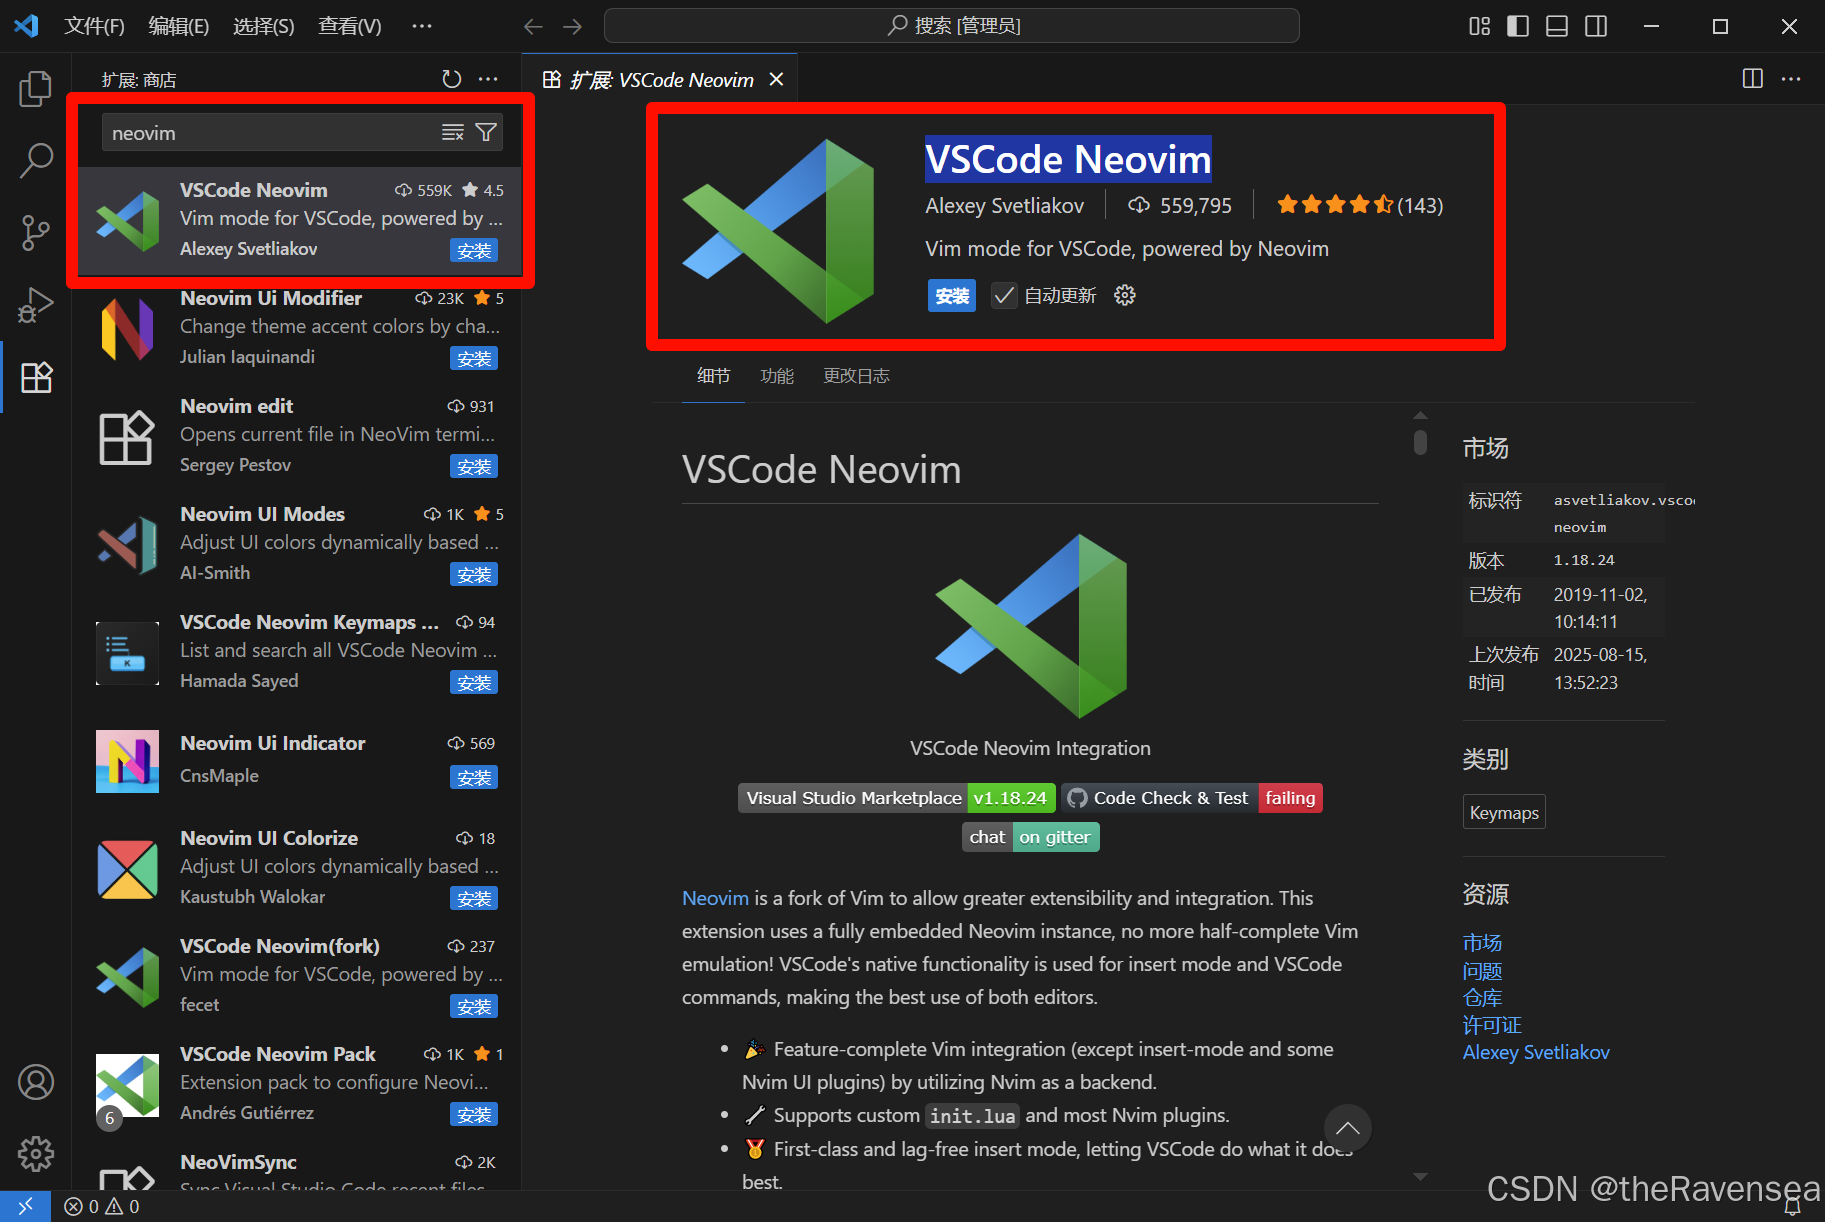Open the Search view in activity bar
The image size is (1825, 1222).
click(x=36, y=160)
